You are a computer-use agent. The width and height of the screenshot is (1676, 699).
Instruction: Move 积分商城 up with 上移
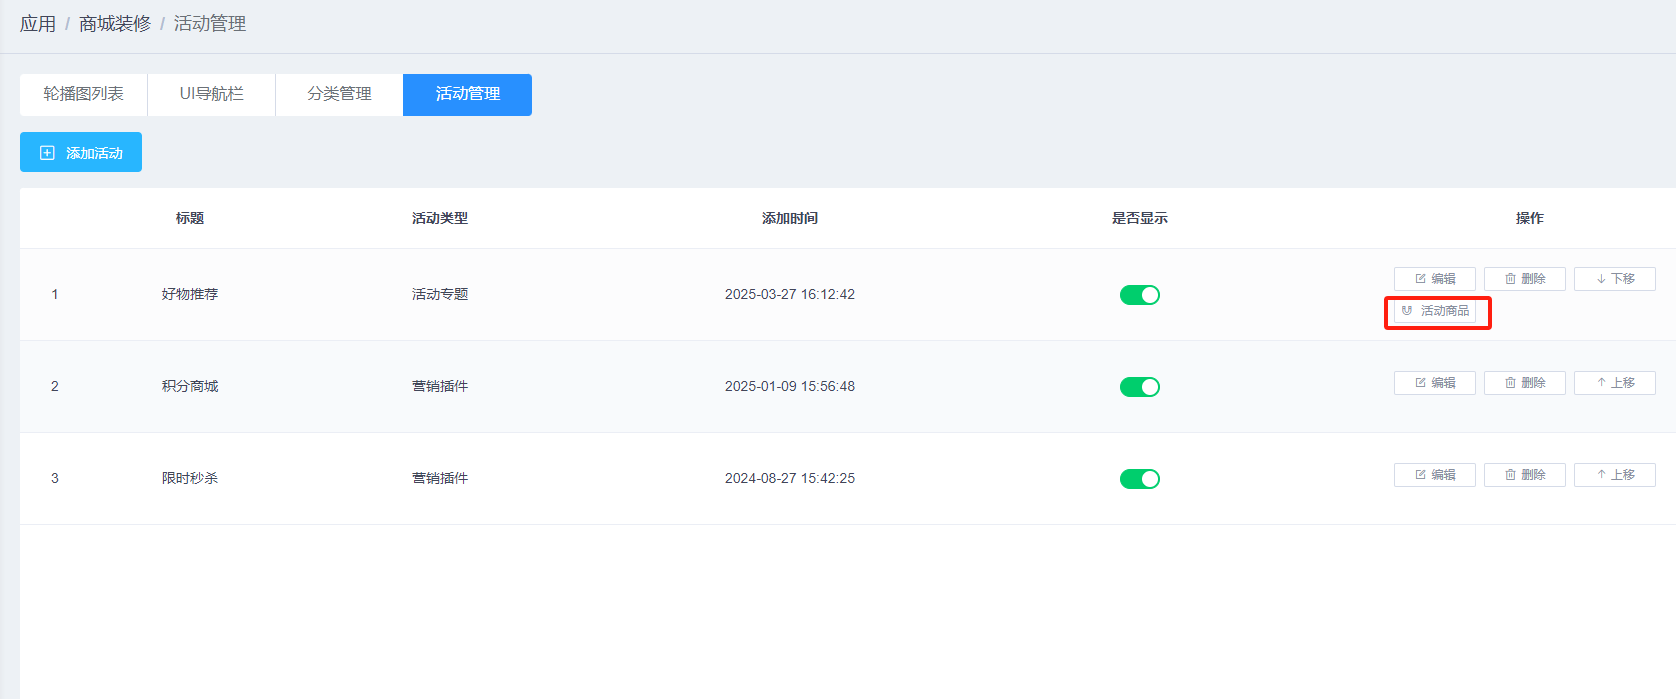point(1614,383)
